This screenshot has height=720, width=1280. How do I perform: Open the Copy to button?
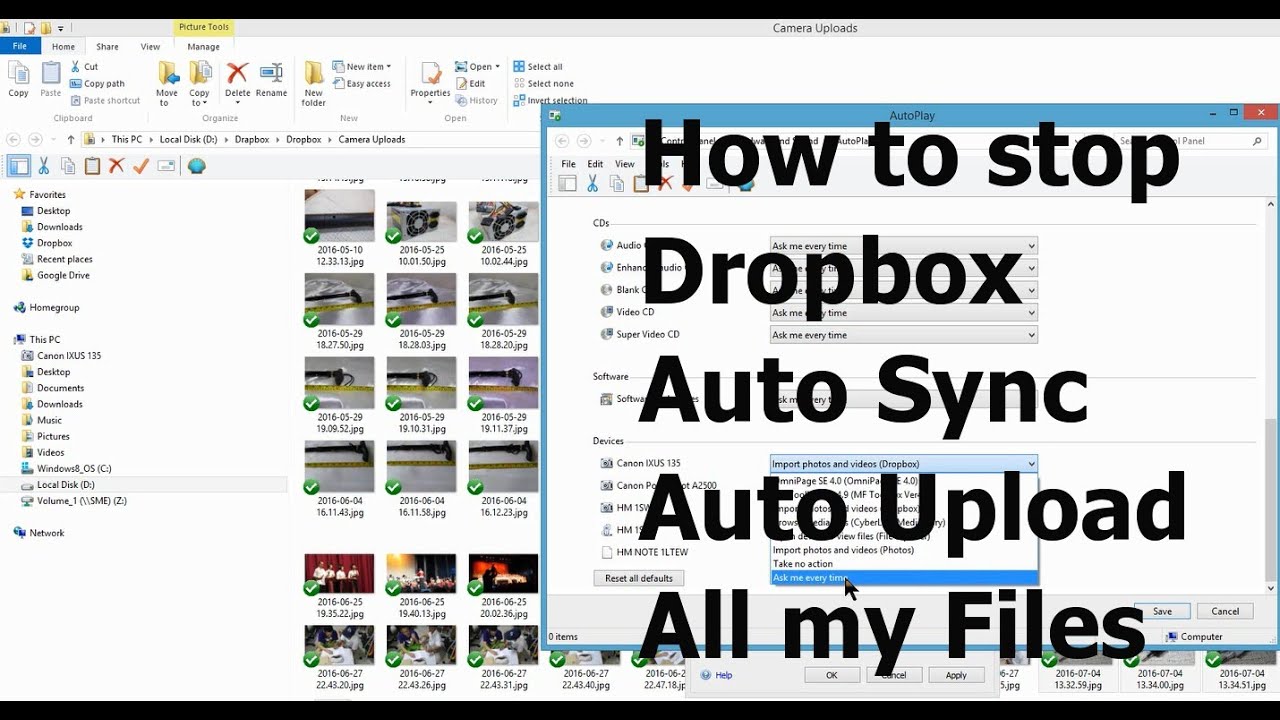[x=200, y=84]
